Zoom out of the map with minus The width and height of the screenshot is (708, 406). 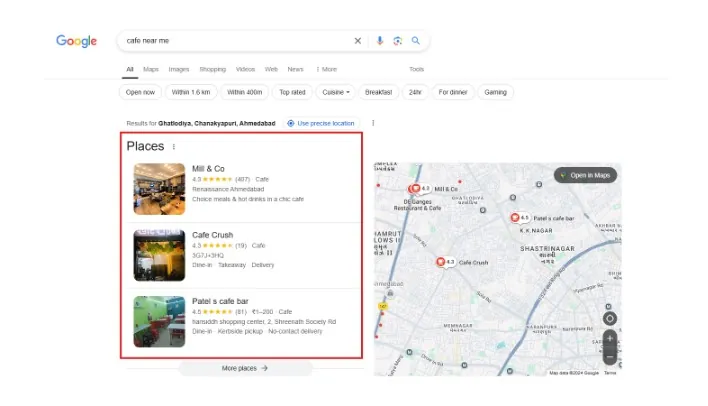[x=610, y=357]
